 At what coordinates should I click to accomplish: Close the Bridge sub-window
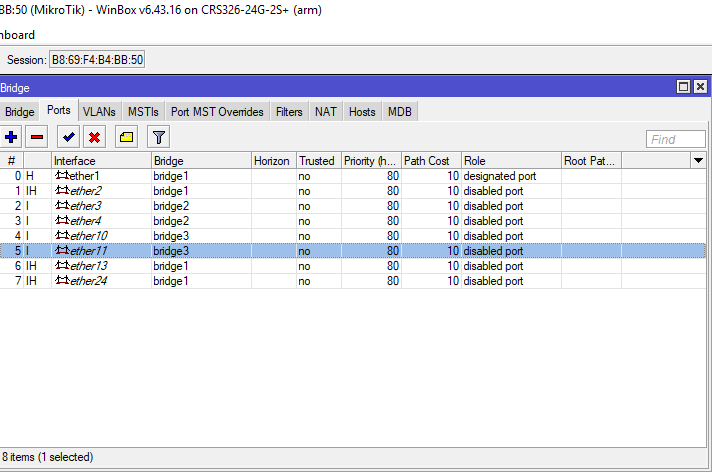pyautogui.click(x=700, y=86)
